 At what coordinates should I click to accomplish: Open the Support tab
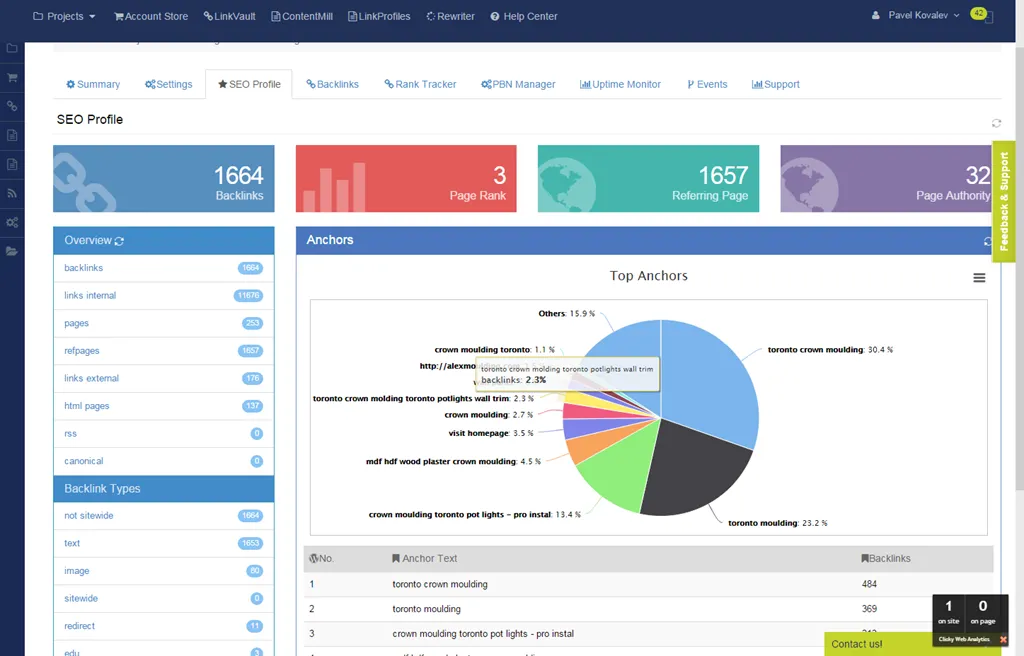click(x=775, y=84)
